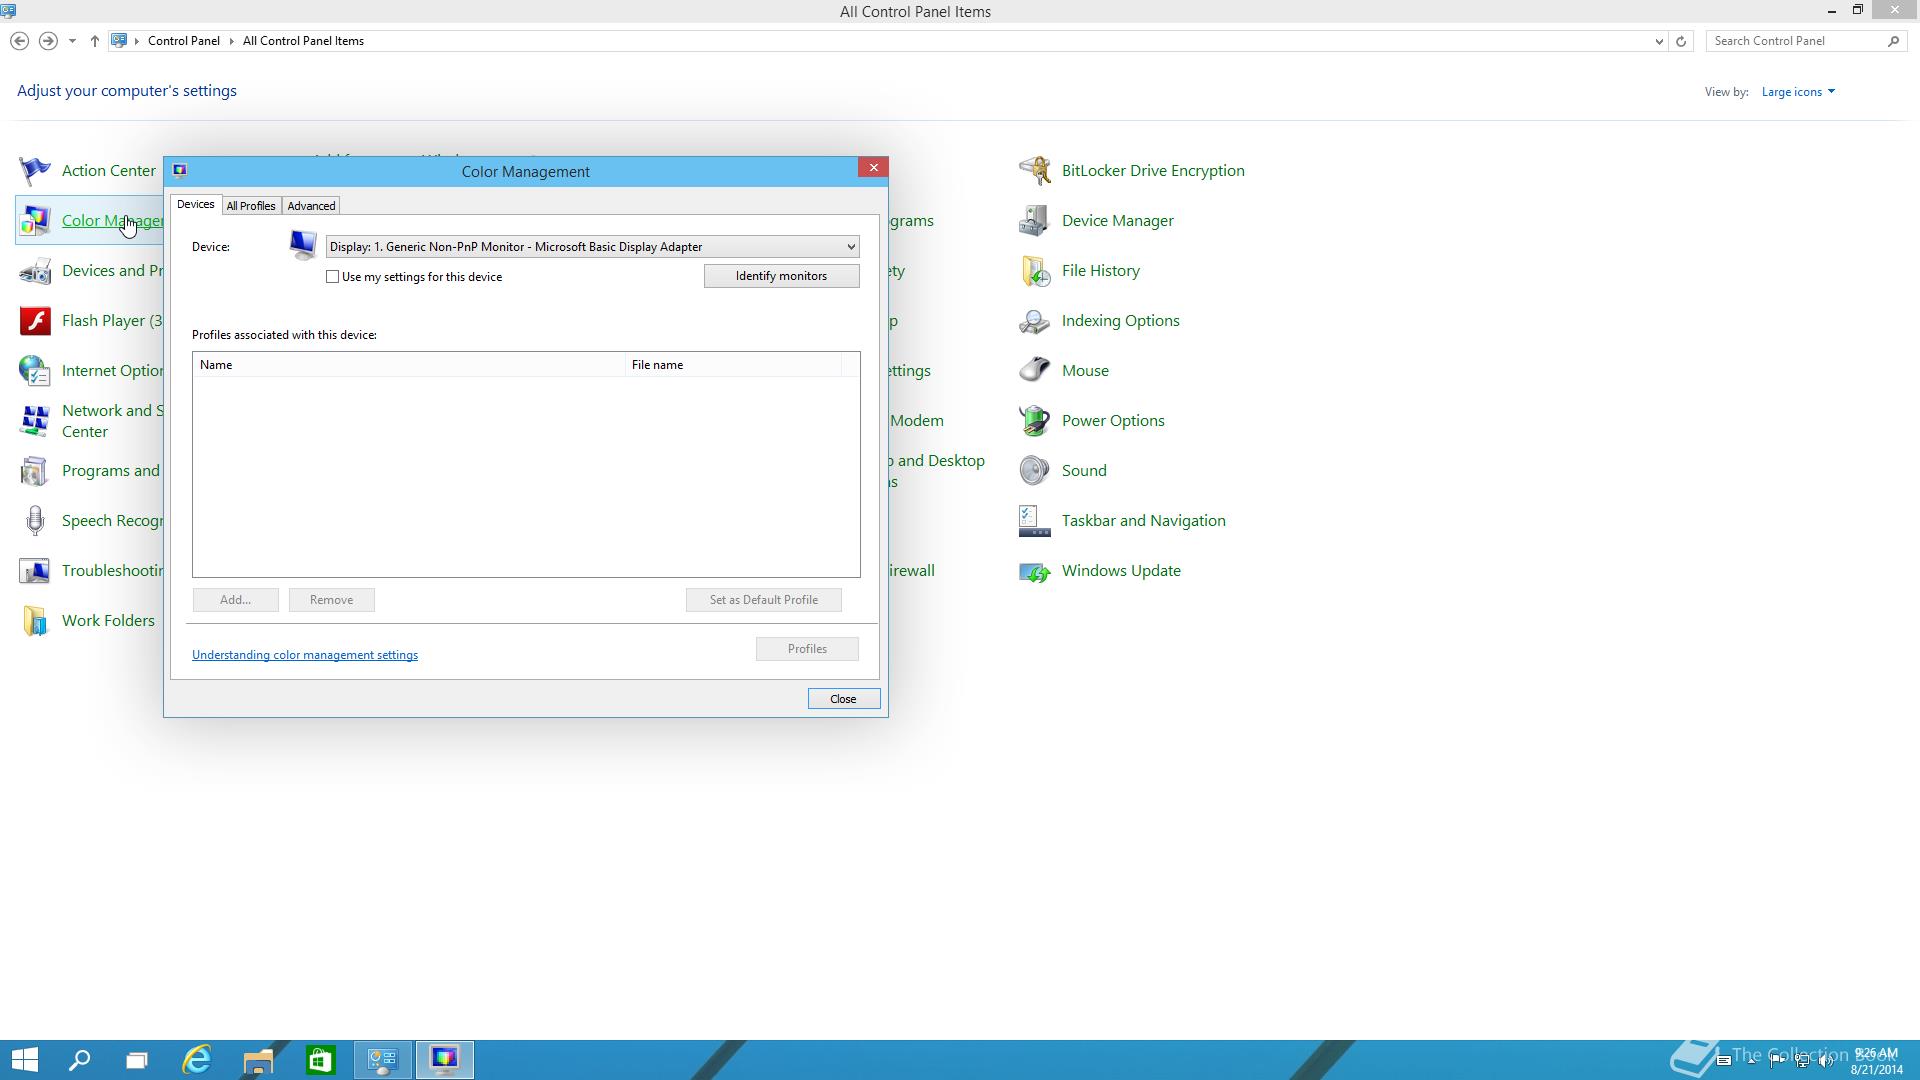Open the Power Options icon
The image size is (1920, 1080).
(x=1035, y=421)
